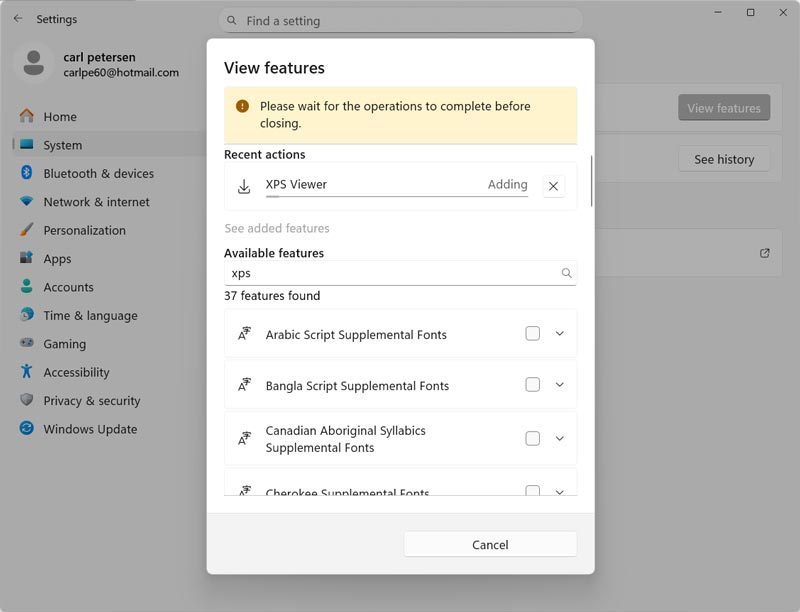This screenshot has height=612, width=800.
Task: Check Arabic Script Supplemental Fonts checkbox
Action: click(532, 334)
